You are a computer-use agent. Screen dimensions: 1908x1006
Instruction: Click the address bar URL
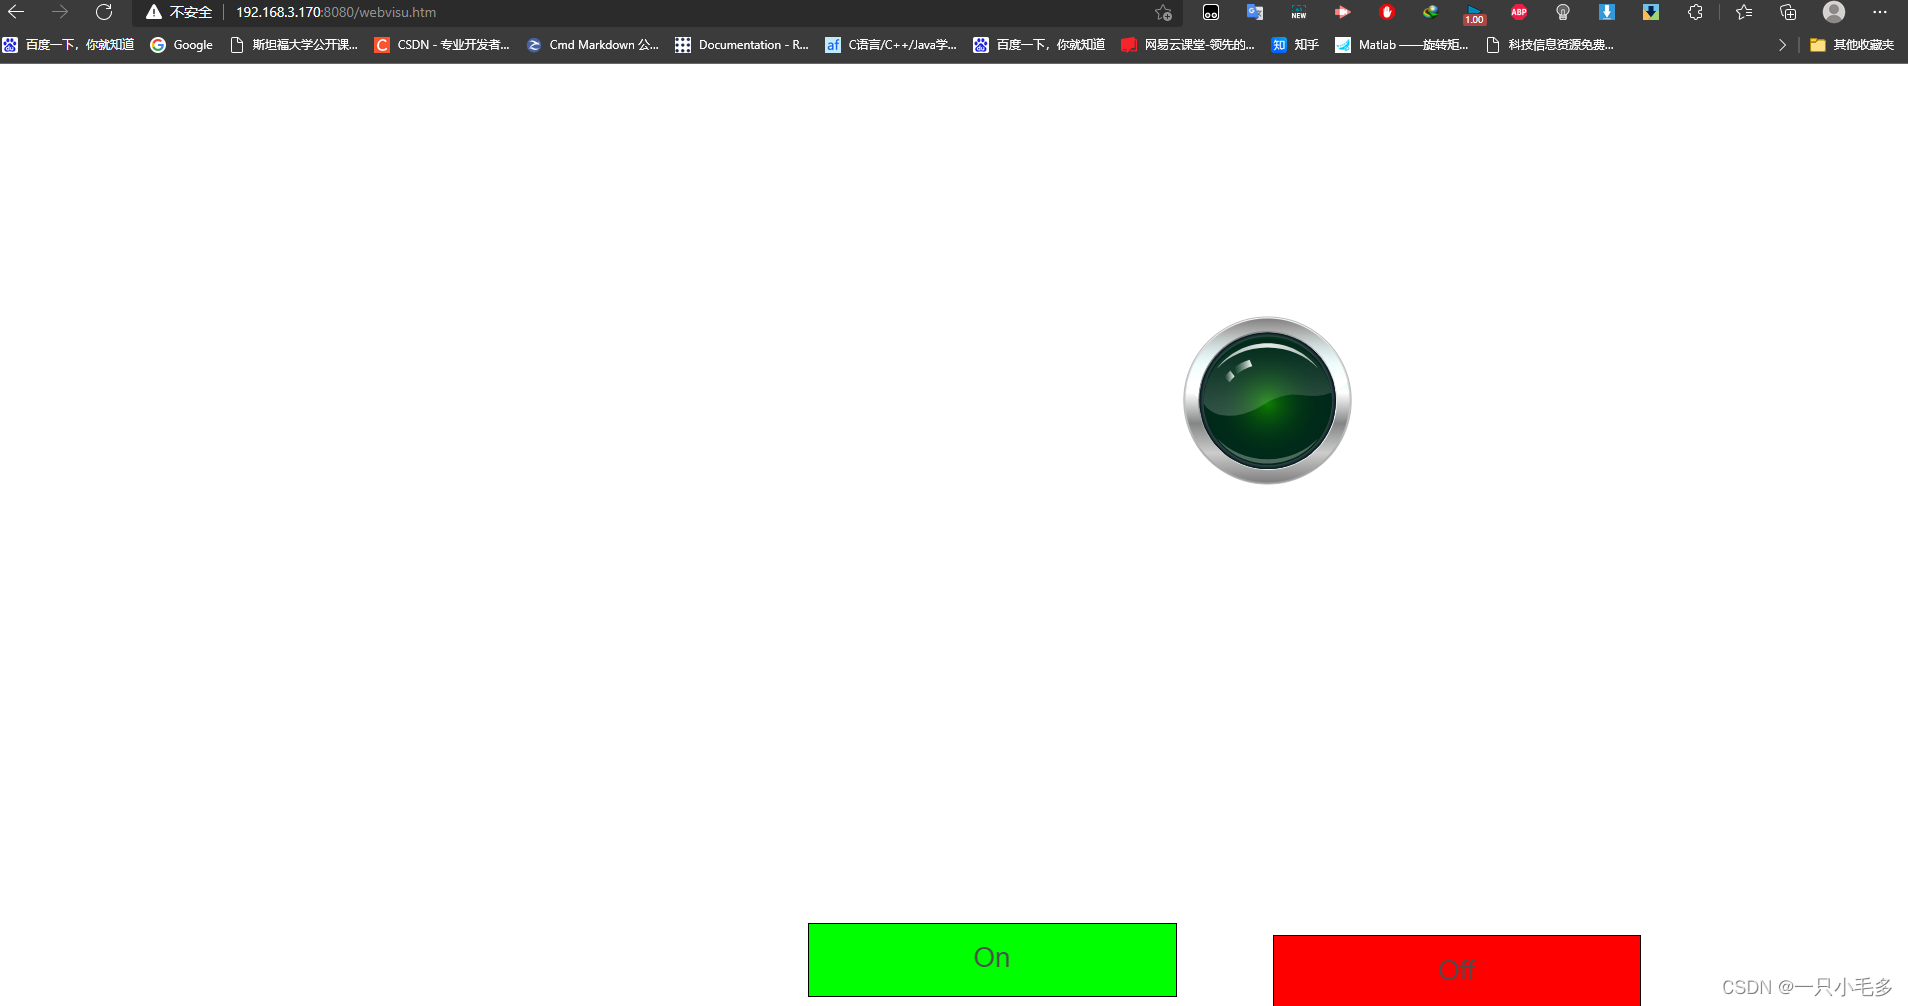pyautogui.click(x=336, y=12)
